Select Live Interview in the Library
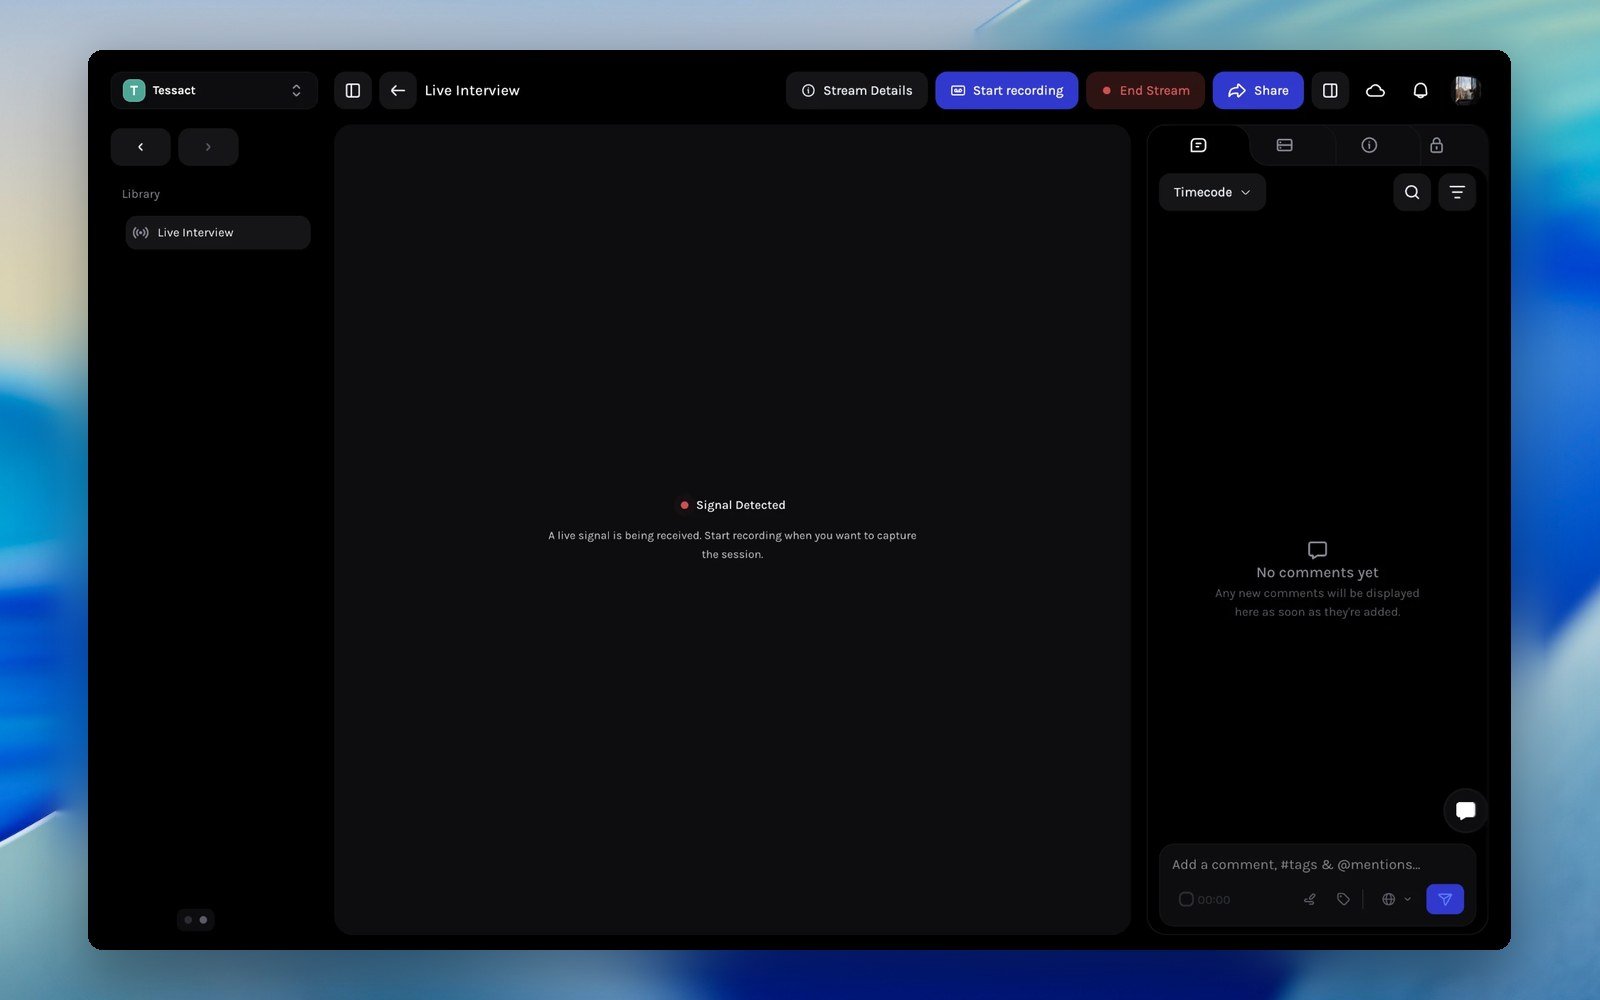This screenshot has width=1600, height=1000. (218, 232)
